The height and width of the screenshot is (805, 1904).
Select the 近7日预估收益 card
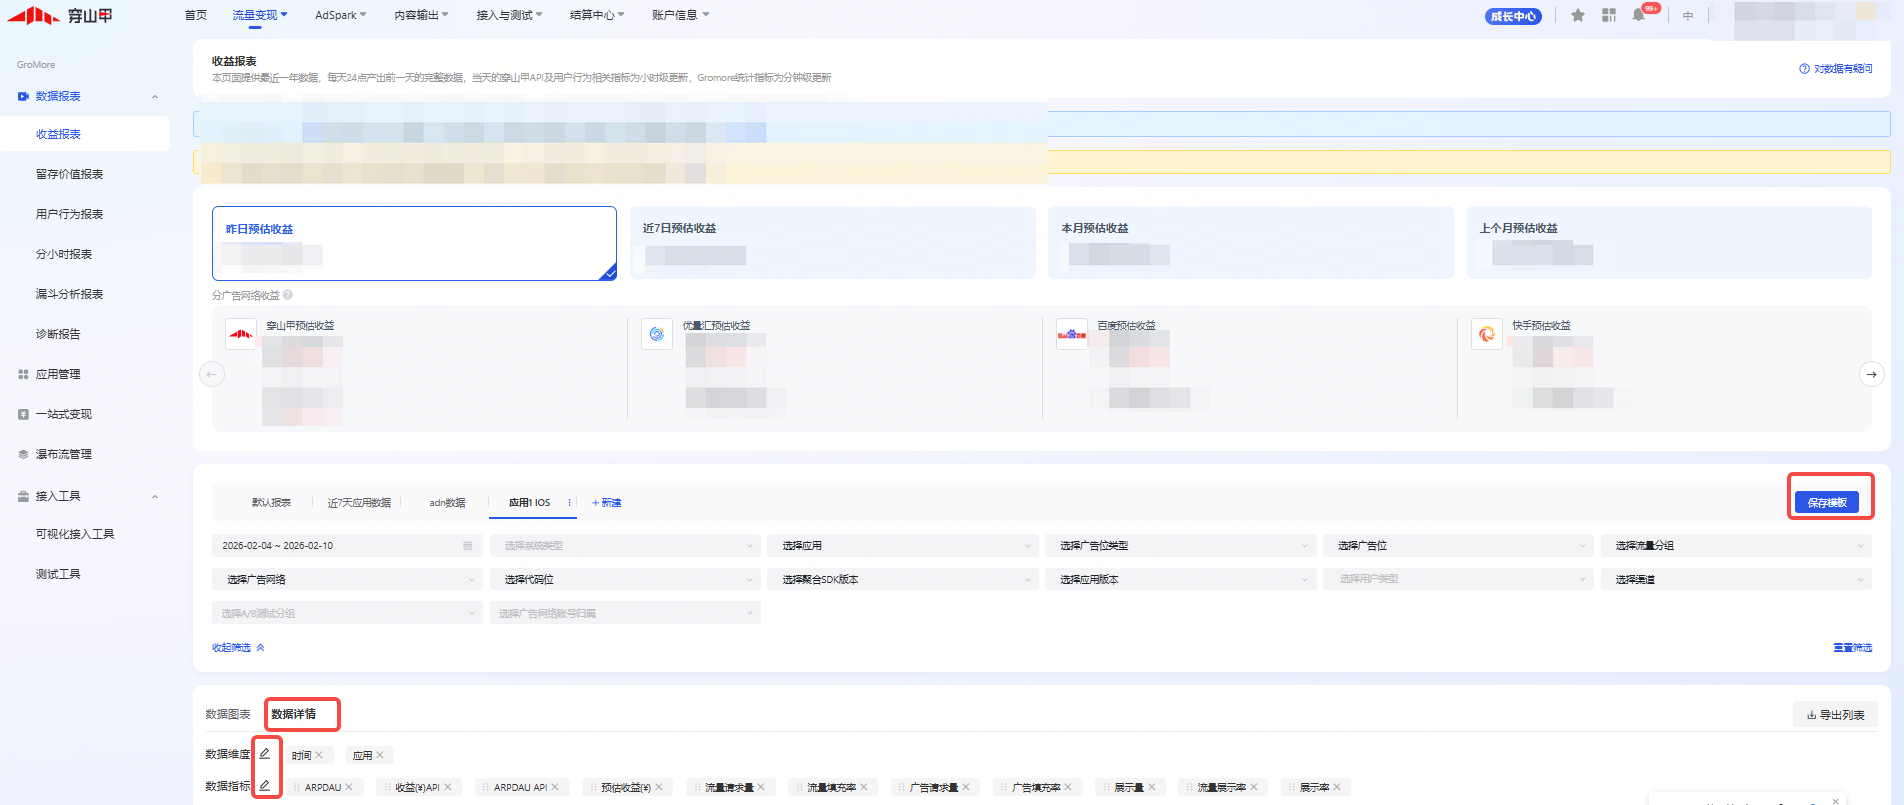pos(831,243)
